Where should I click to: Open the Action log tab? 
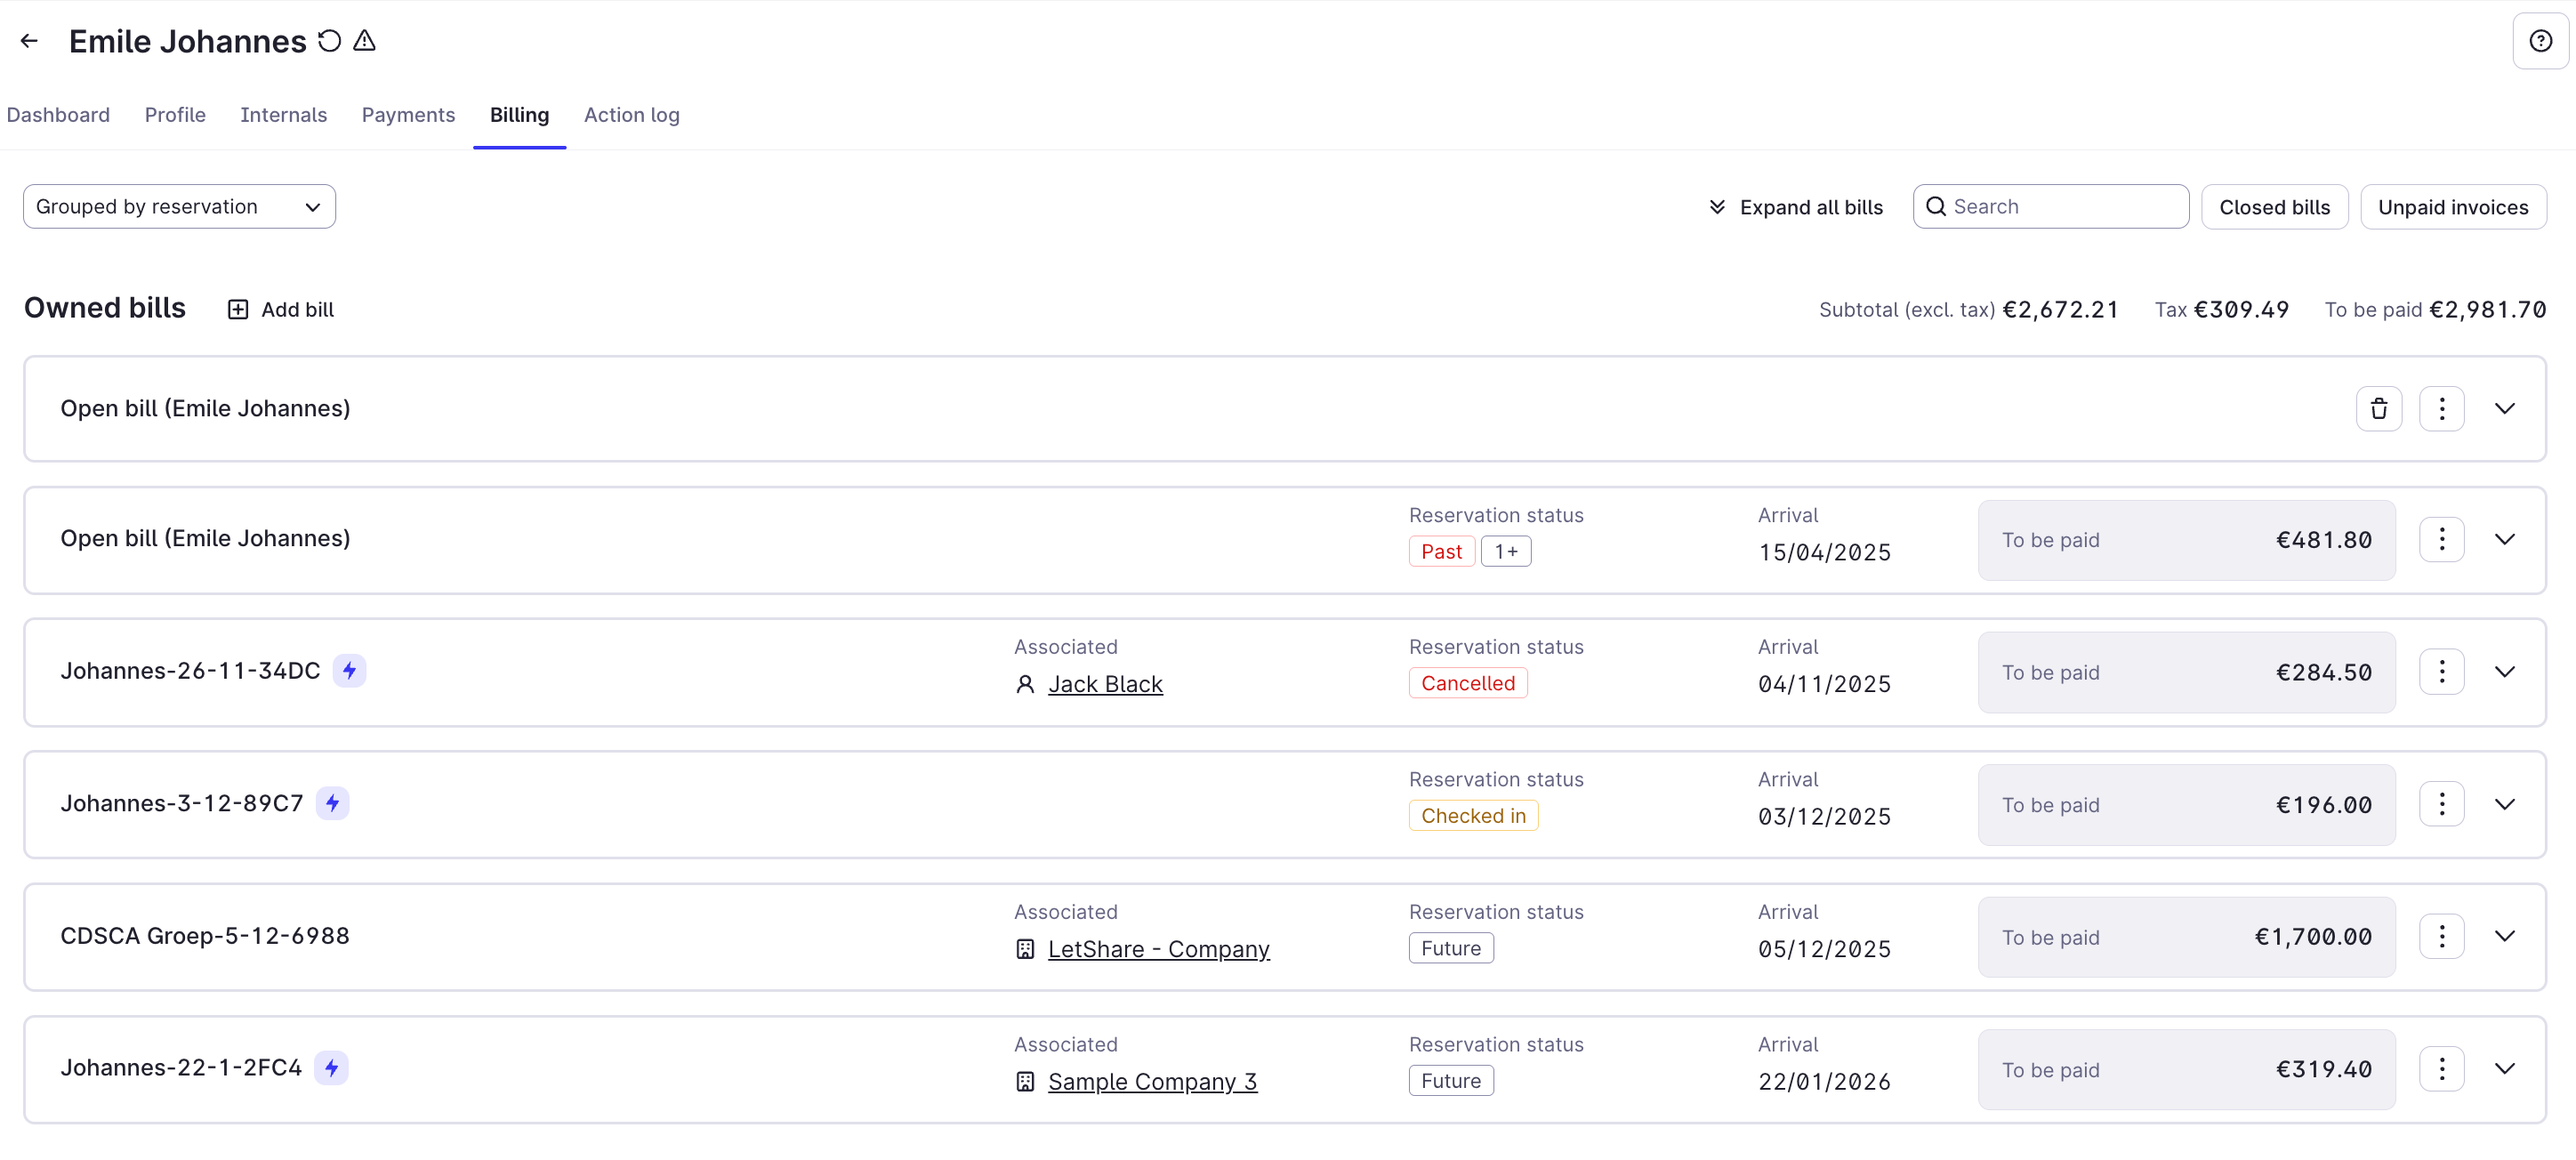tap(631, 115)
